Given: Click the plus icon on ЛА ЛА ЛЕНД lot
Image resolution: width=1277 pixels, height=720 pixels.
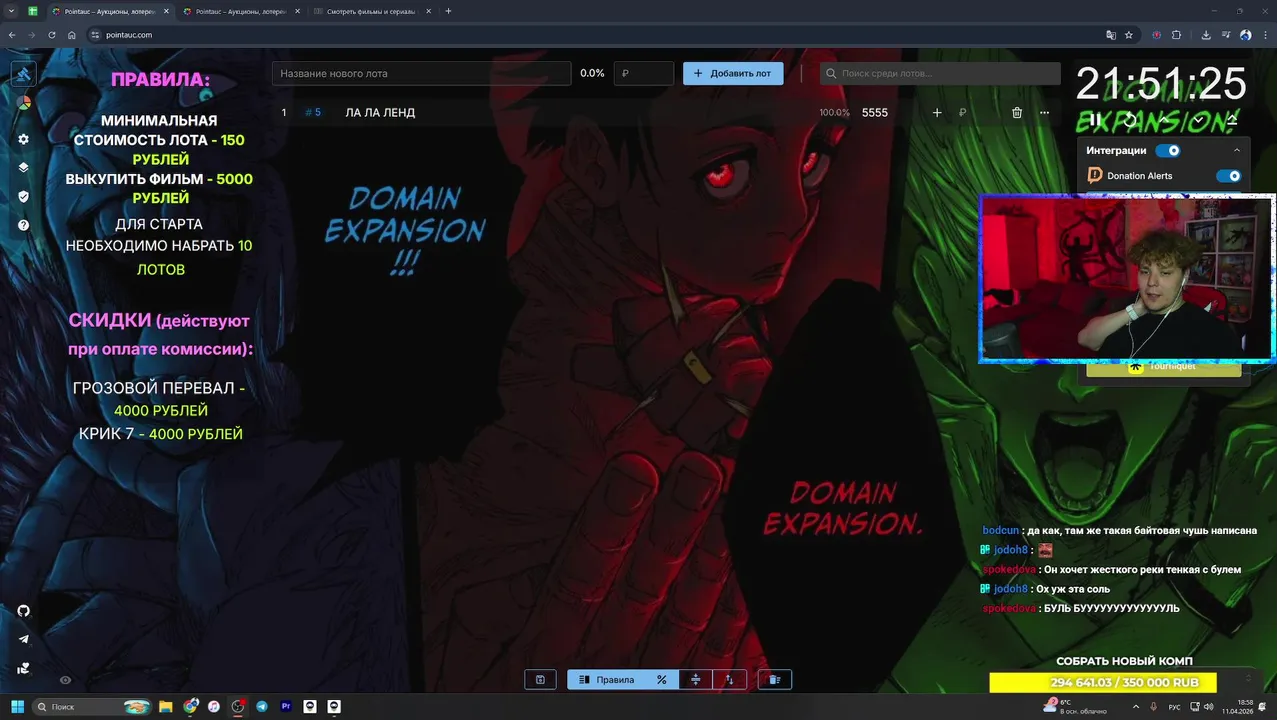Looking at the screenshot, I should (x=937, y=113).
